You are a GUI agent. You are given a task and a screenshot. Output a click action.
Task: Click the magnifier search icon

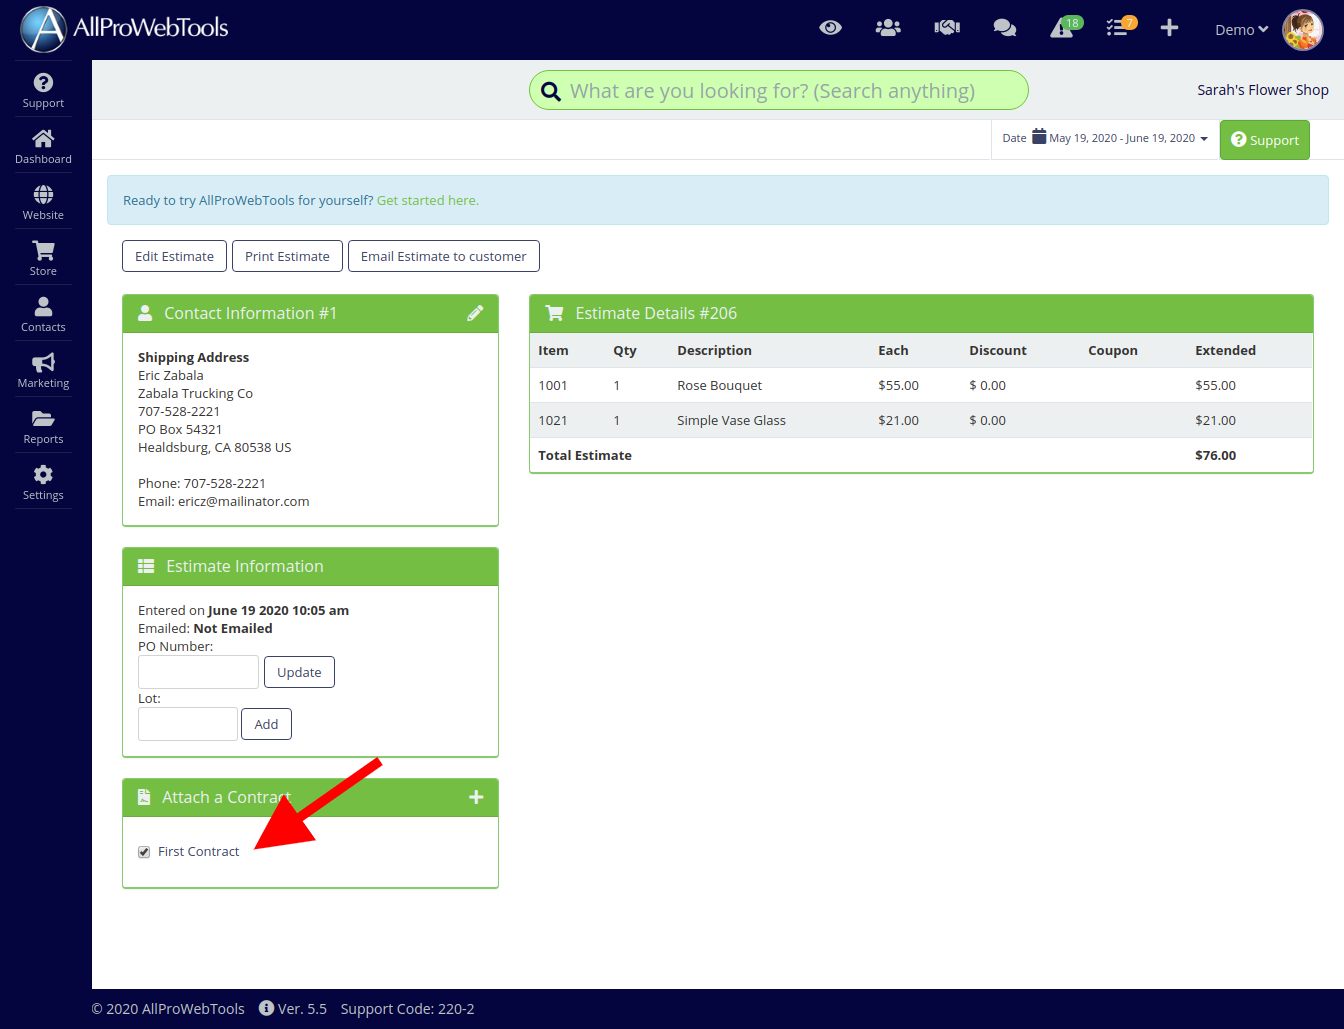(551, 92)
